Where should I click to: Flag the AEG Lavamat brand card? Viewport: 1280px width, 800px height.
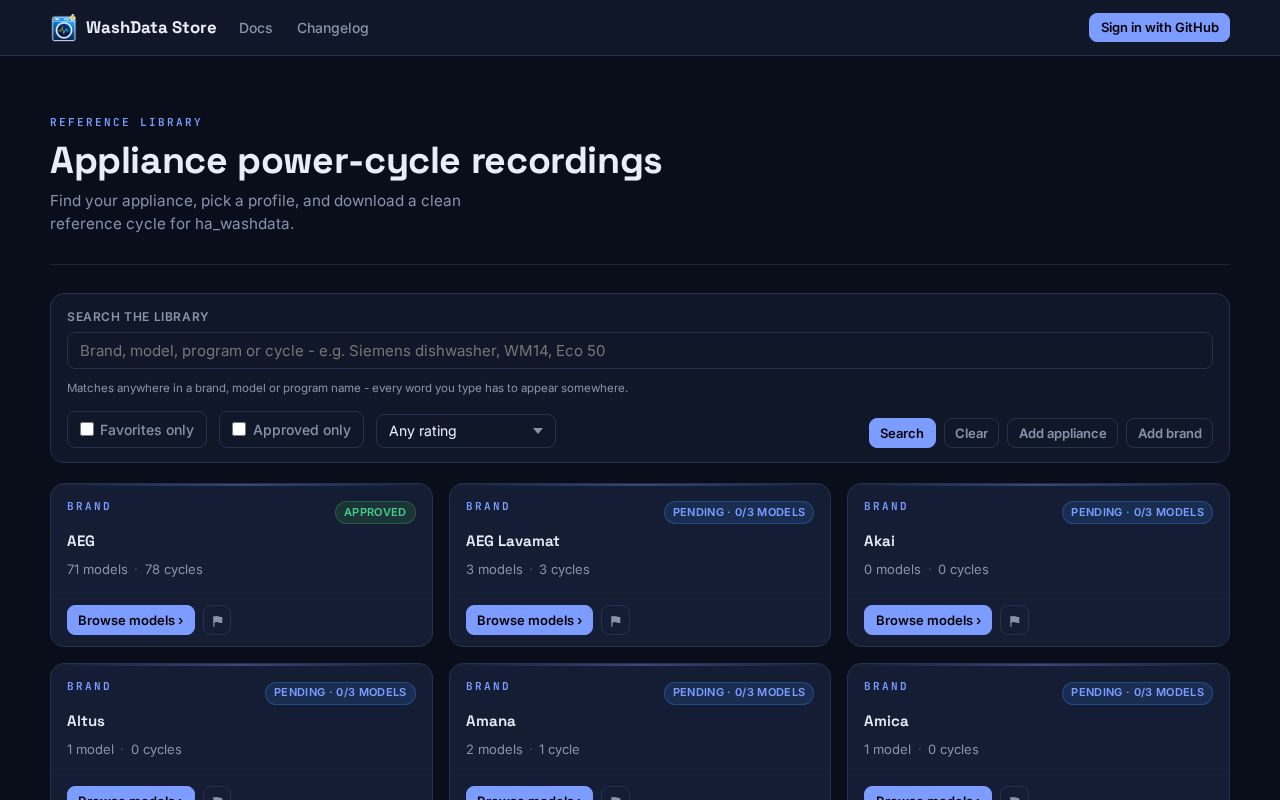click(615, 620)
